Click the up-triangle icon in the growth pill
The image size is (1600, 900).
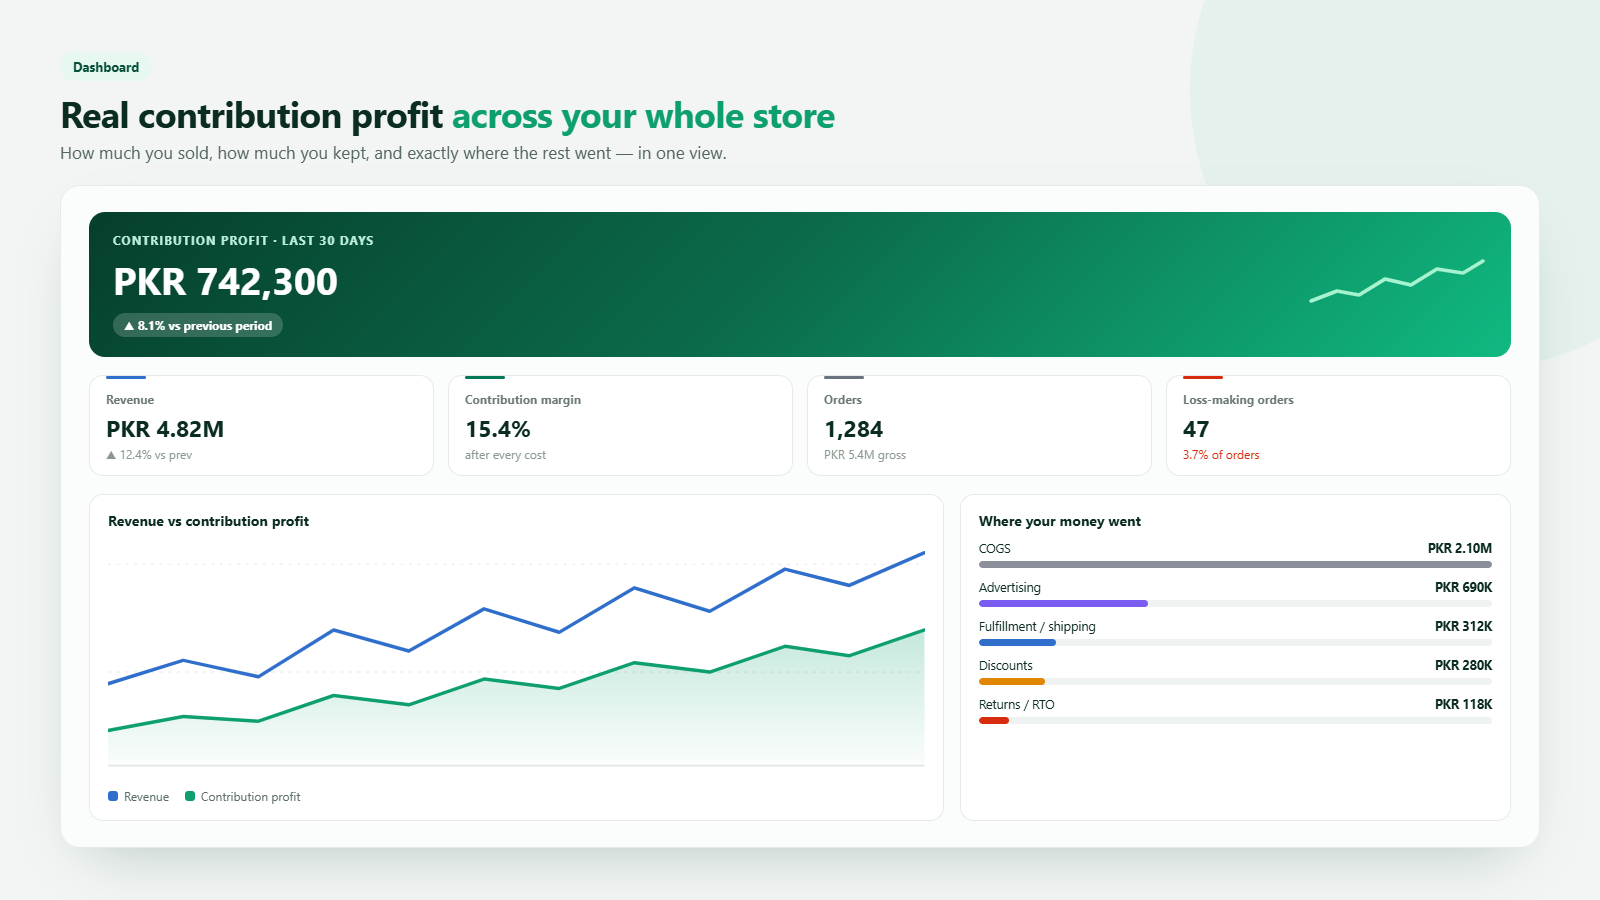pos(129,326)
